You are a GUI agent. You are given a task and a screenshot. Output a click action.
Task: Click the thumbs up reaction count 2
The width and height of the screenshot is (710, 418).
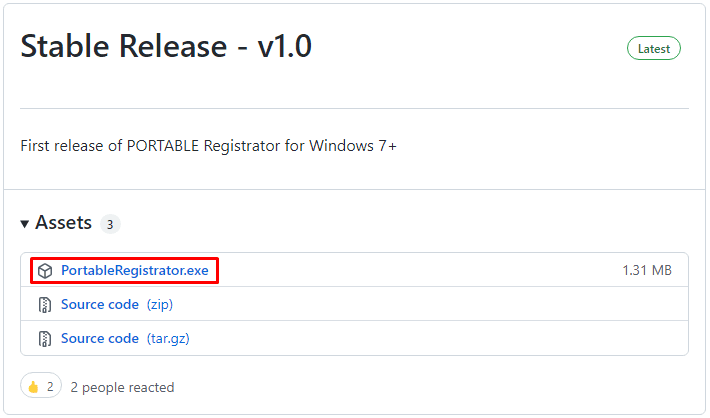[50, 387]
